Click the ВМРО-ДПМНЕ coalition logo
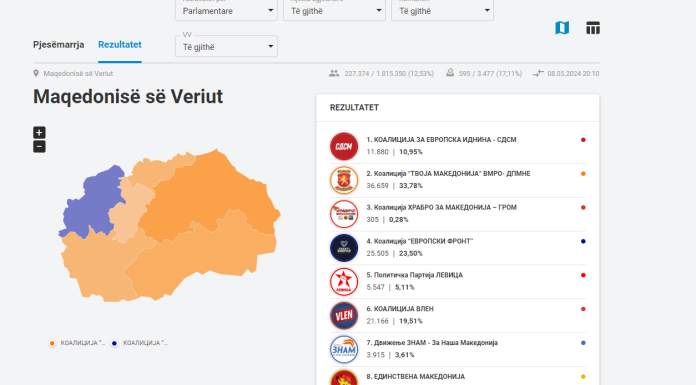Image resolution: width=696 pixels, height=385 pixels. [344, 180]
